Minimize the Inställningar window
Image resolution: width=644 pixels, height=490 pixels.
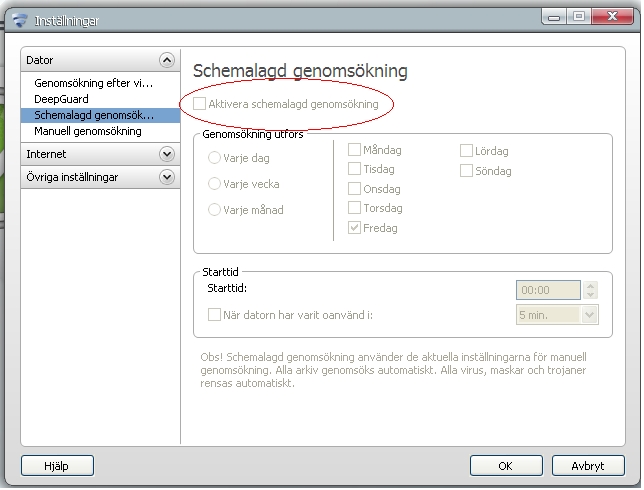click(554, 16)
